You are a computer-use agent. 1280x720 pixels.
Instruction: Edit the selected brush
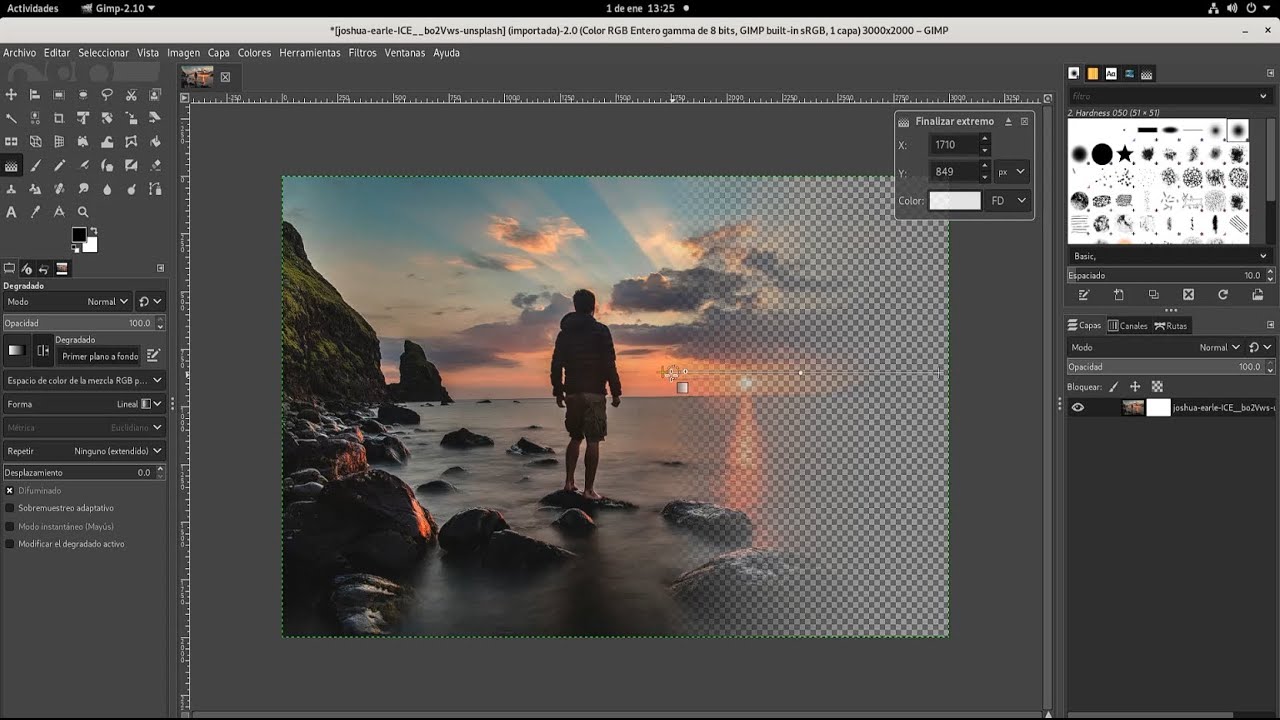point(1083,295)
